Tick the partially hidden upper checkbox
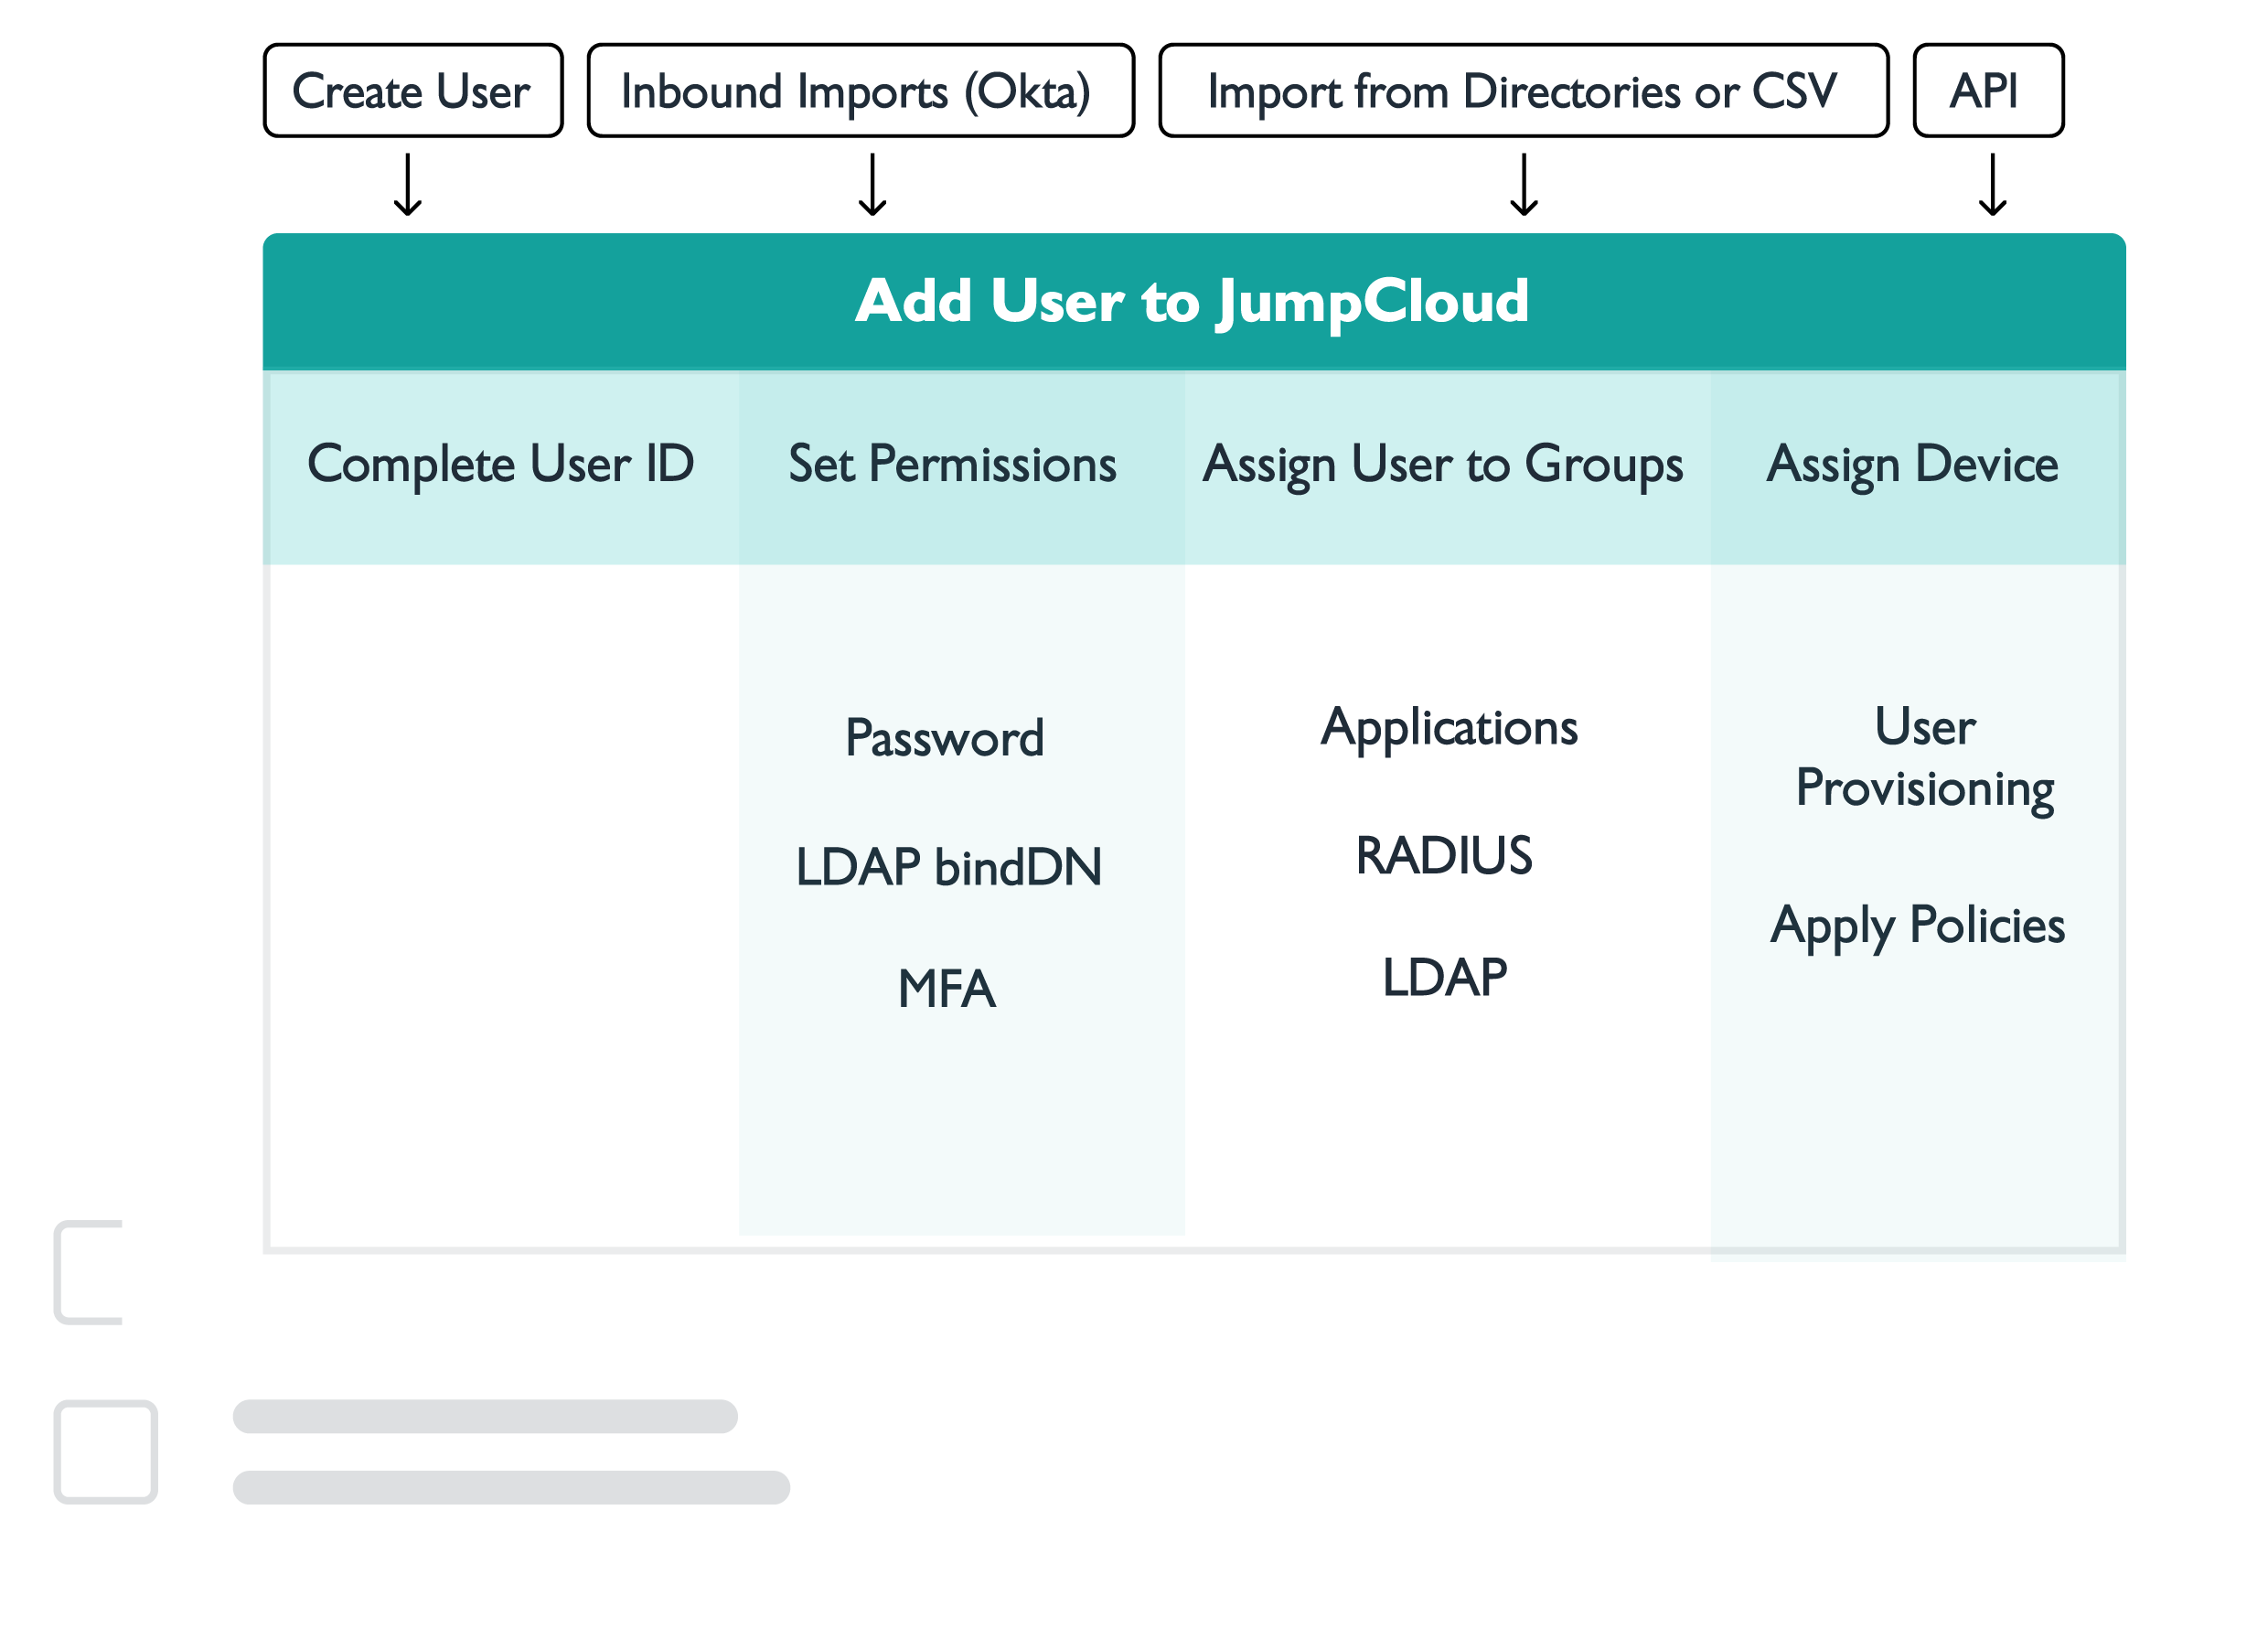 (x=88, y=1272)
